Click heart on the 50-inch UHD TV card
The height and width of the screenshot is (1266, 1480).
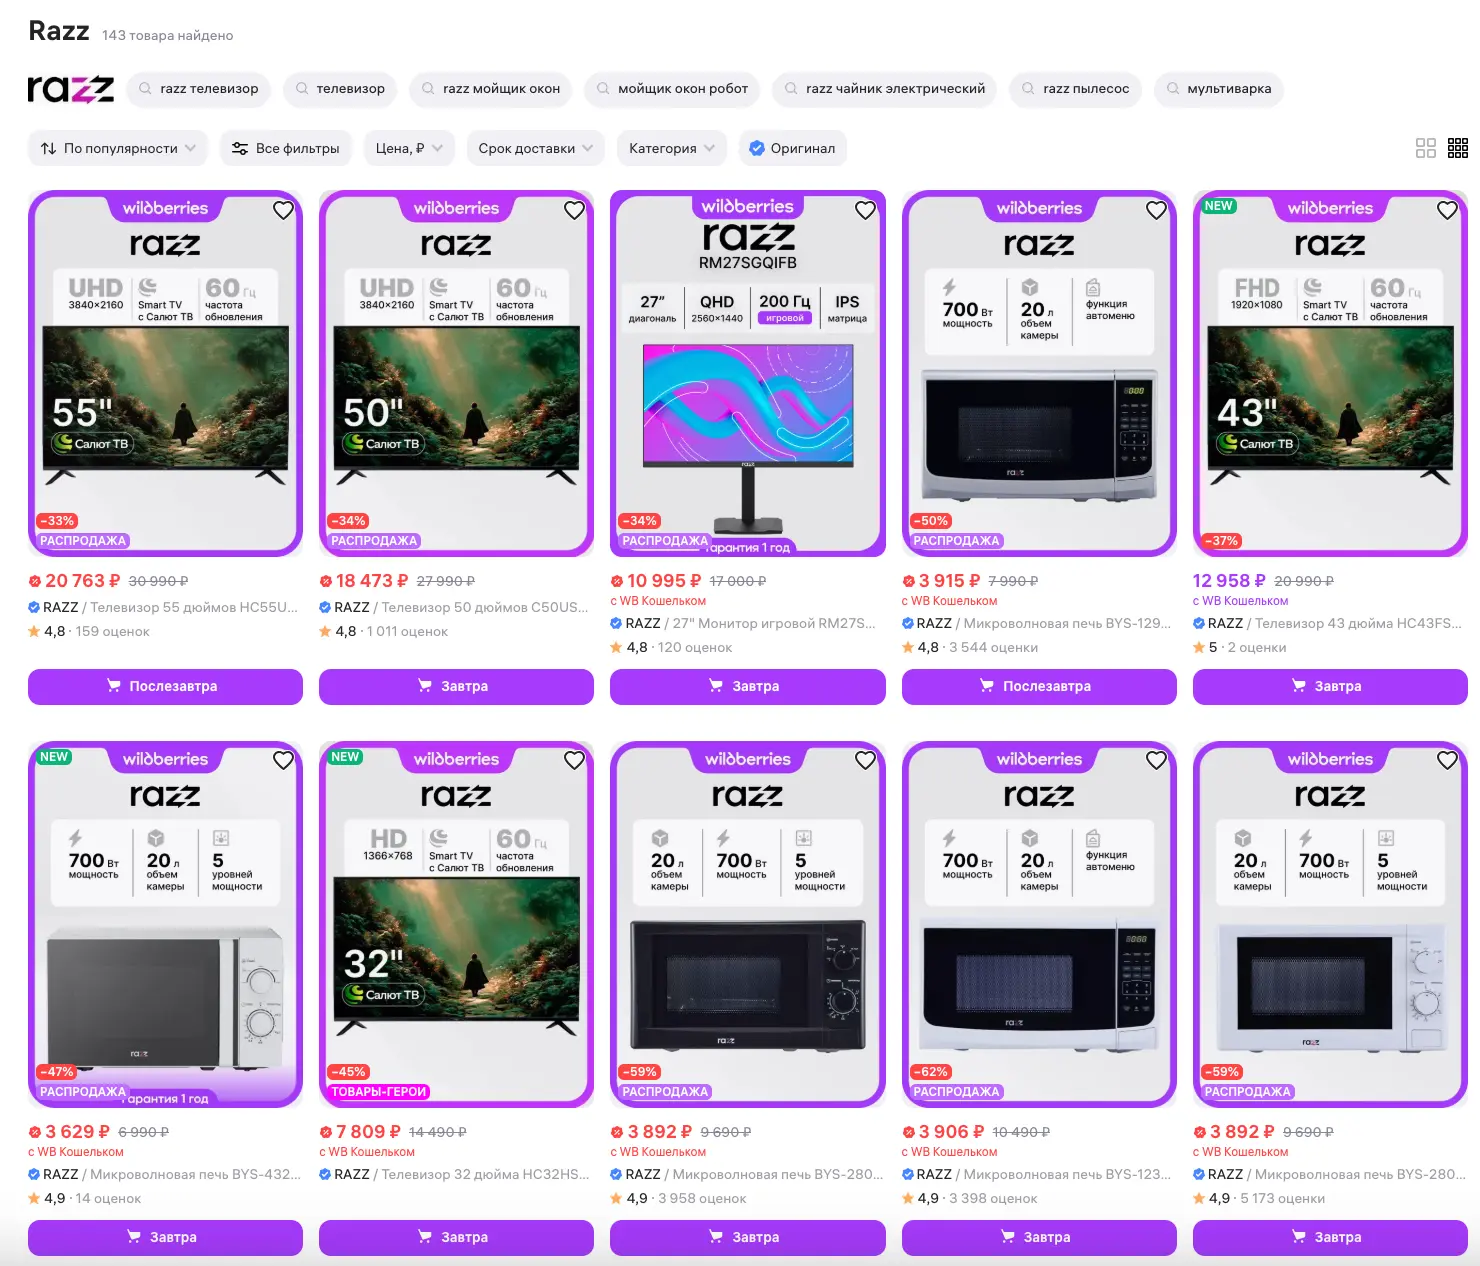(x=574, y=210)
